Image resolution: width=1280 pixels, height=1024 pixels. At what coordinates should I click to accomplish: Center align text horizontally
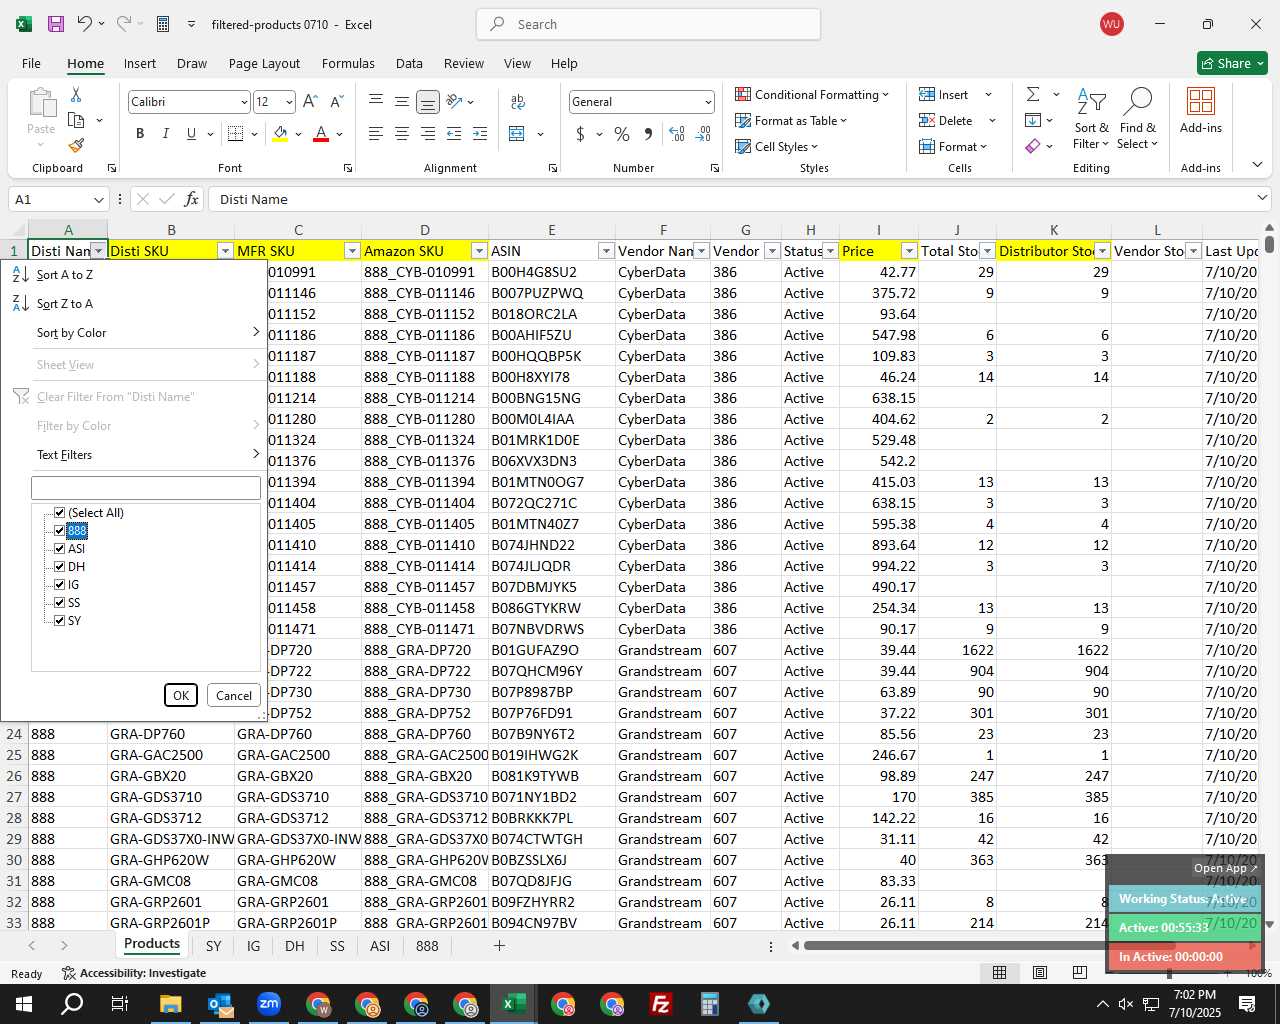click(402, 134)
